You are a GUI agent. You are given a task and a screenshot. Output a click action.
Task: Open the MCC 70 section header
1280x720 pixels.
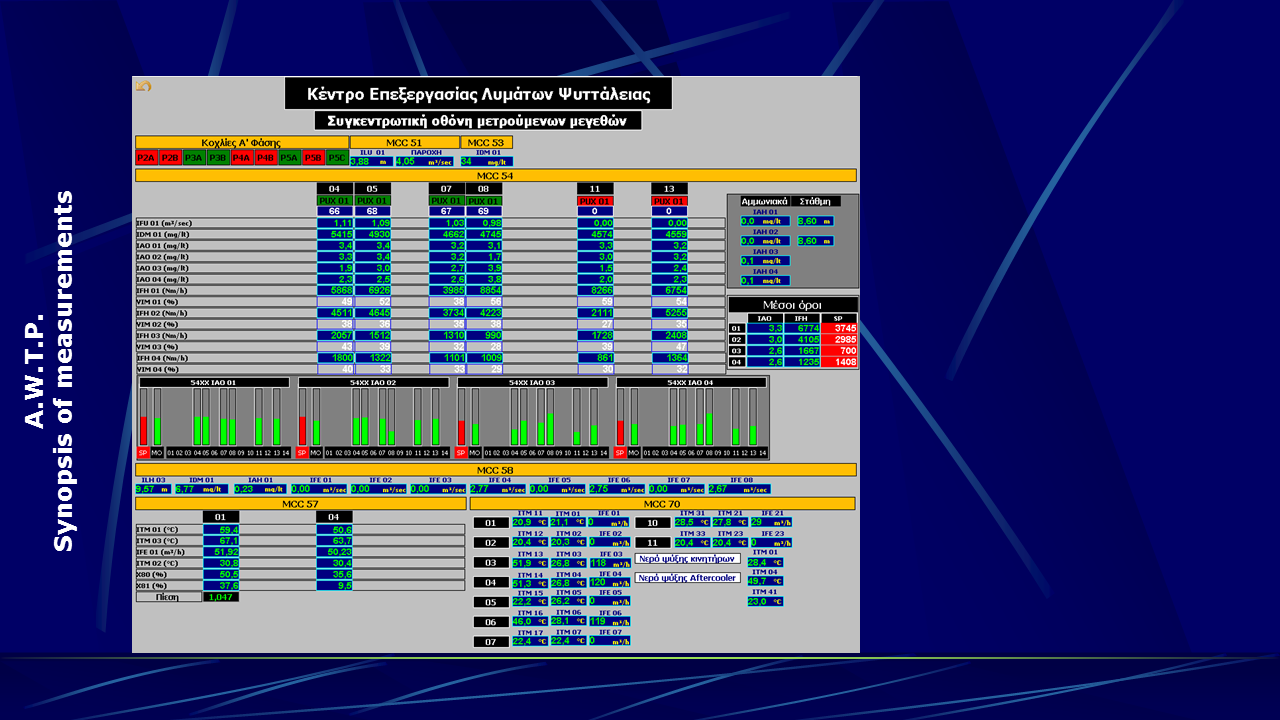tap(662, 504)
